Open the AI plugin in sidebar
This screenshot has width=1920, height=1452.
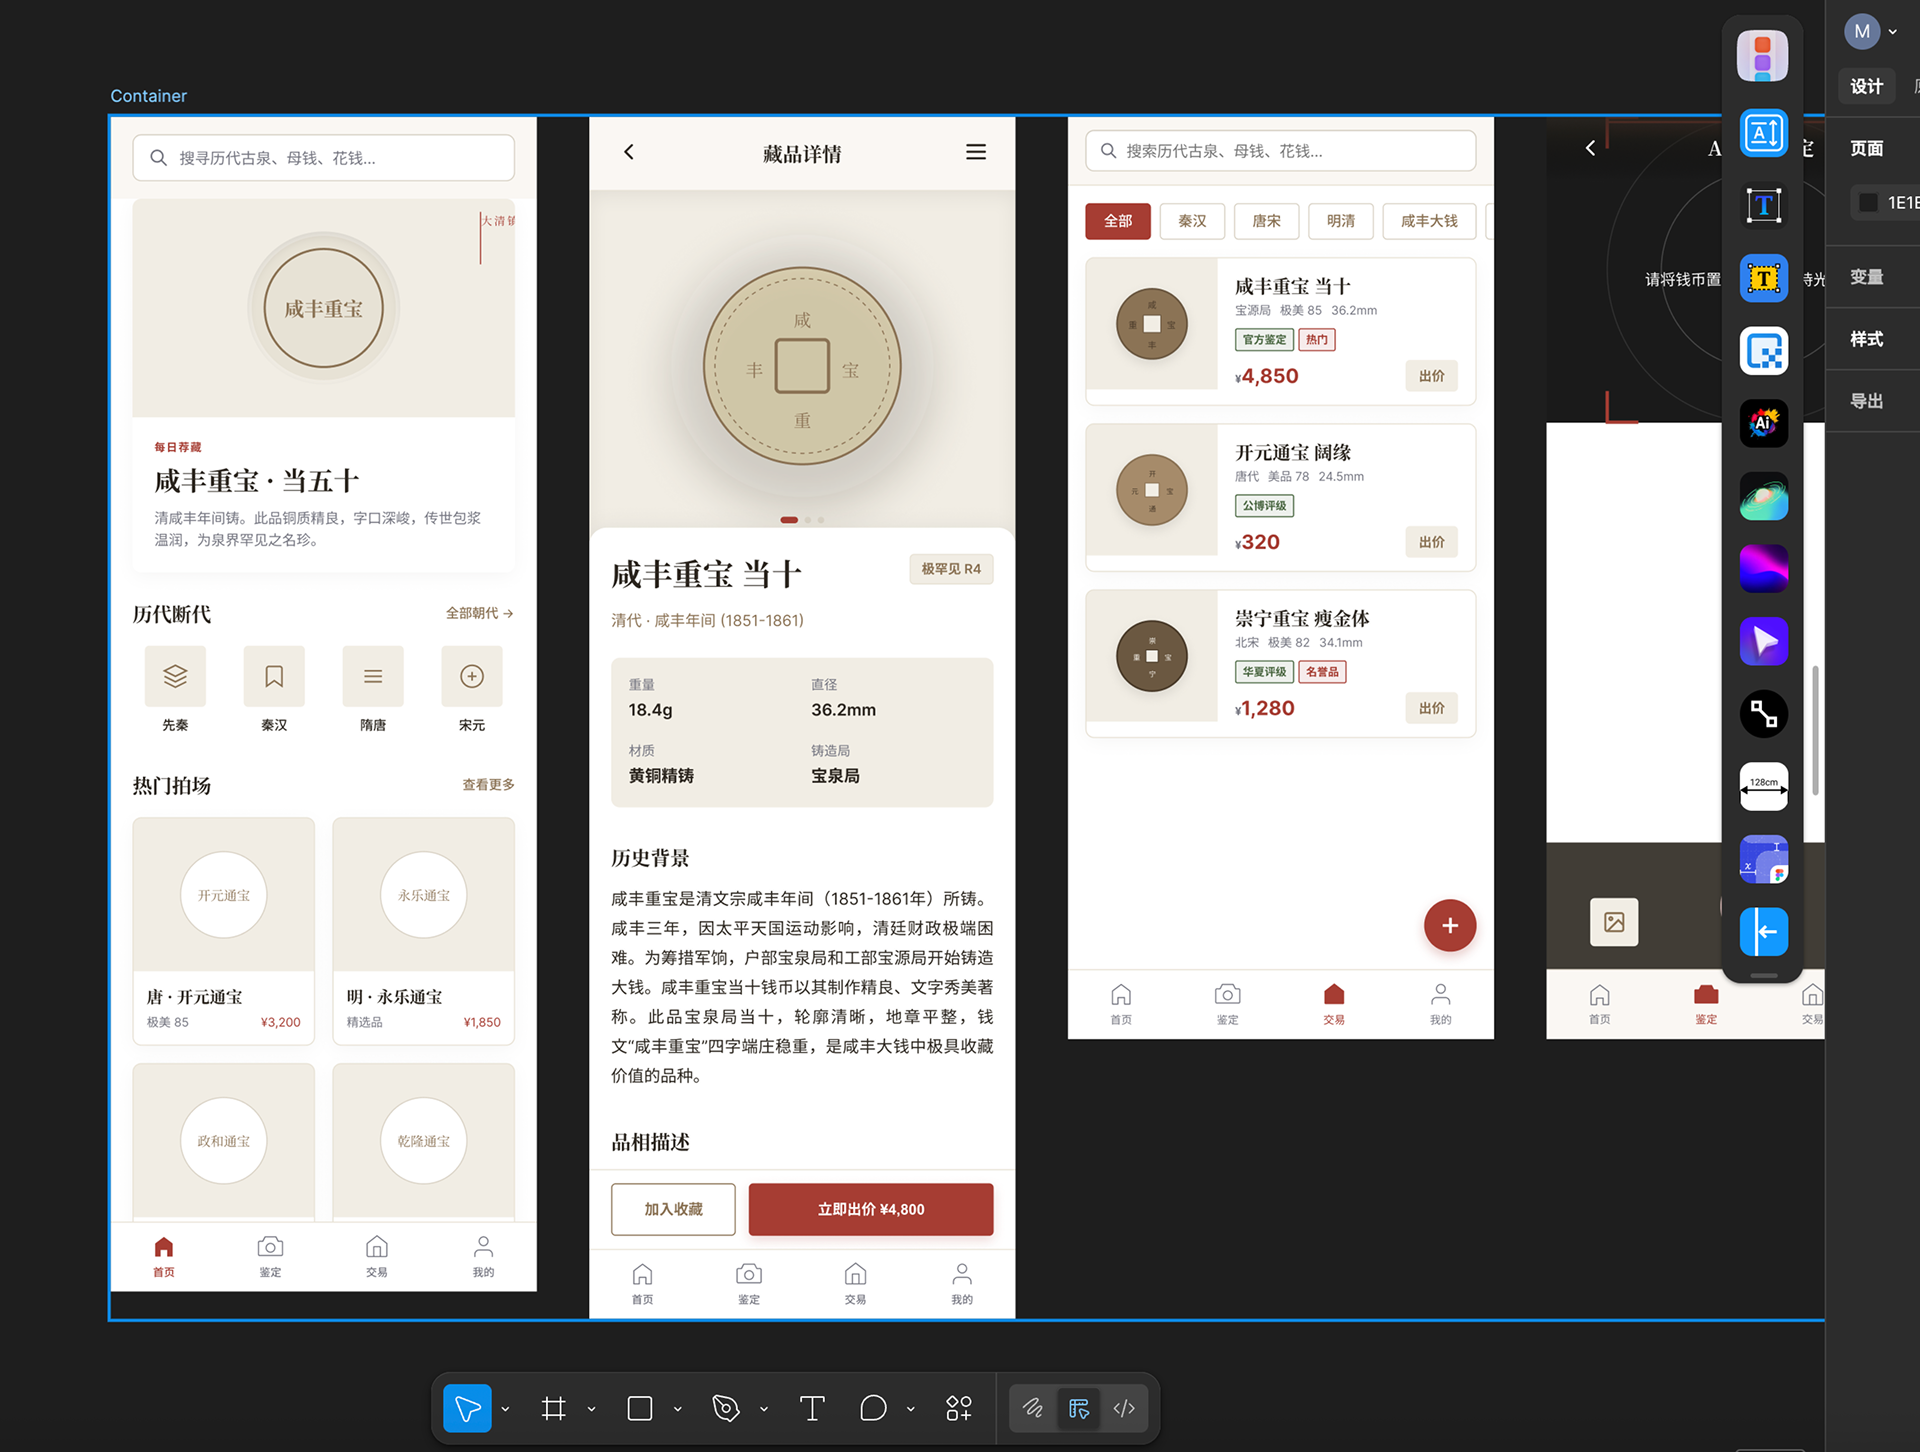click(1763, 423)
